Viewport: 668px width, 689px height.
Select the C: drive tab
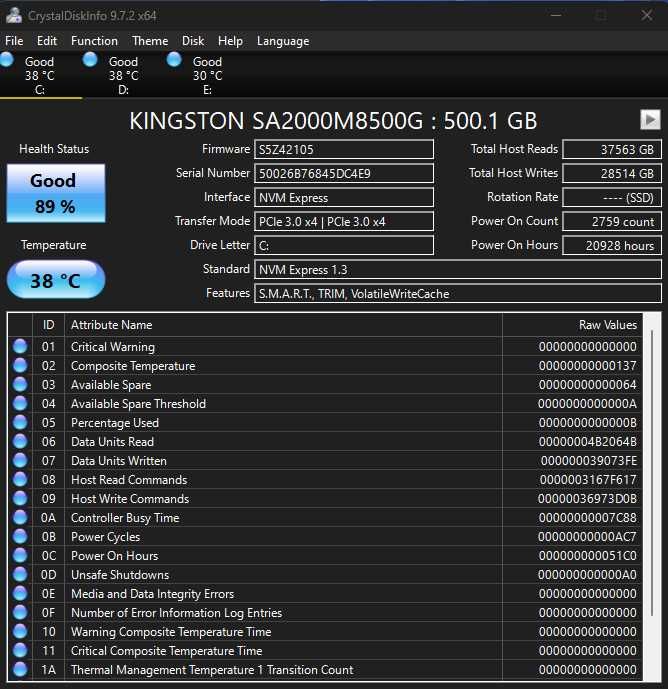(40, 75)
